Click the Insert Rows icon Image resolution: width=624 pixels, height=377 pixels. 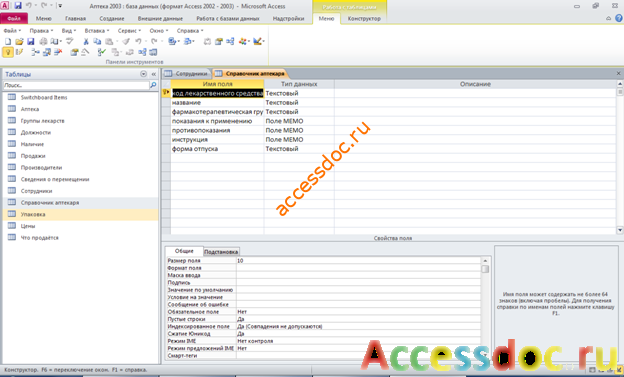point(35,52)
